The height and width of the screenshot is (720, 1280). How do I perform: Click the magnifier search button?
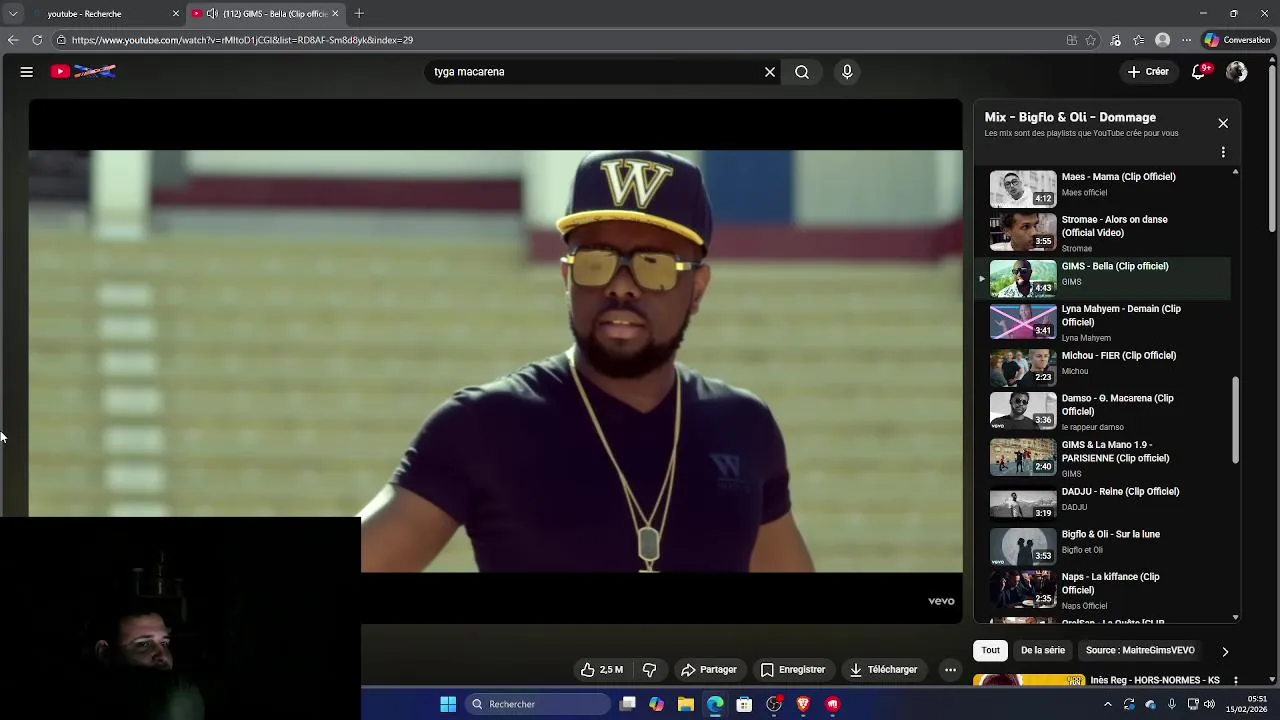coord(802,72)
